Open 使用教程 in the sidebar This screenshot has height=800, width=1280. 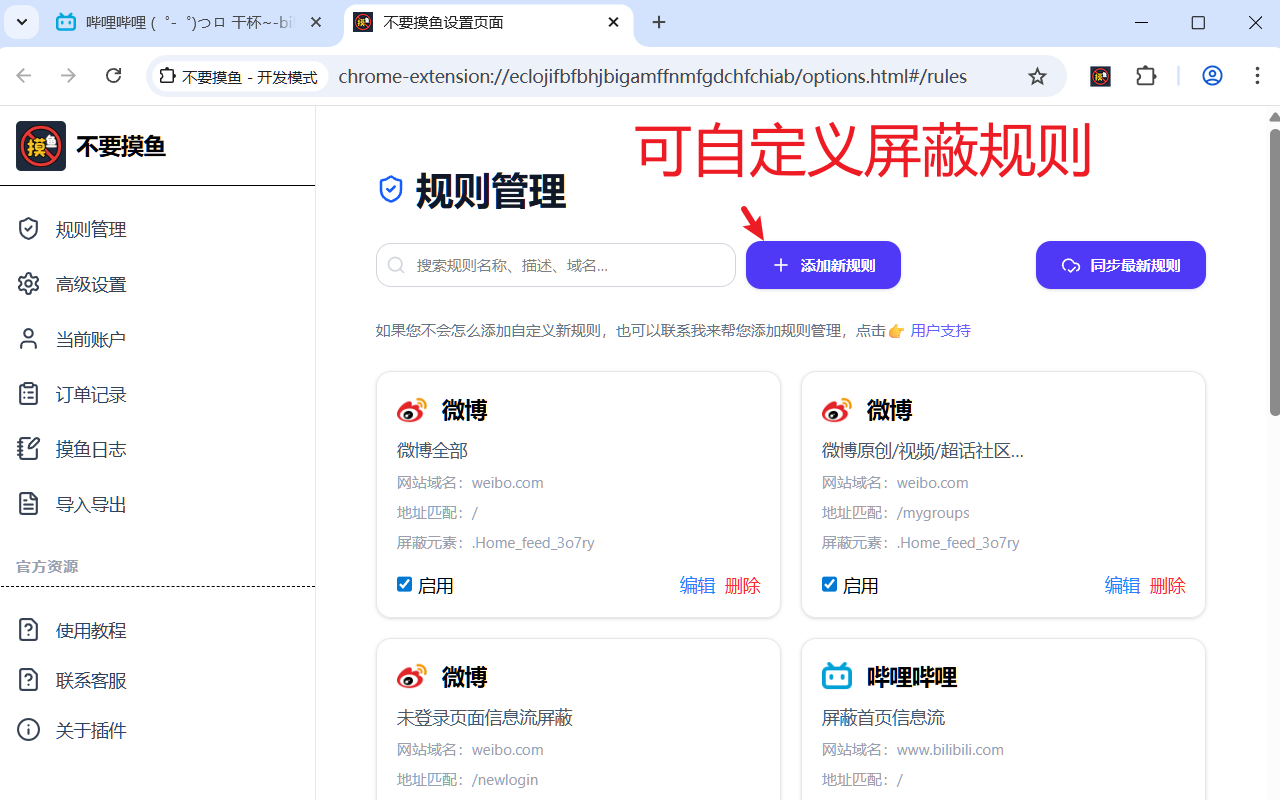pyautogui.click(x=157, y=630)
